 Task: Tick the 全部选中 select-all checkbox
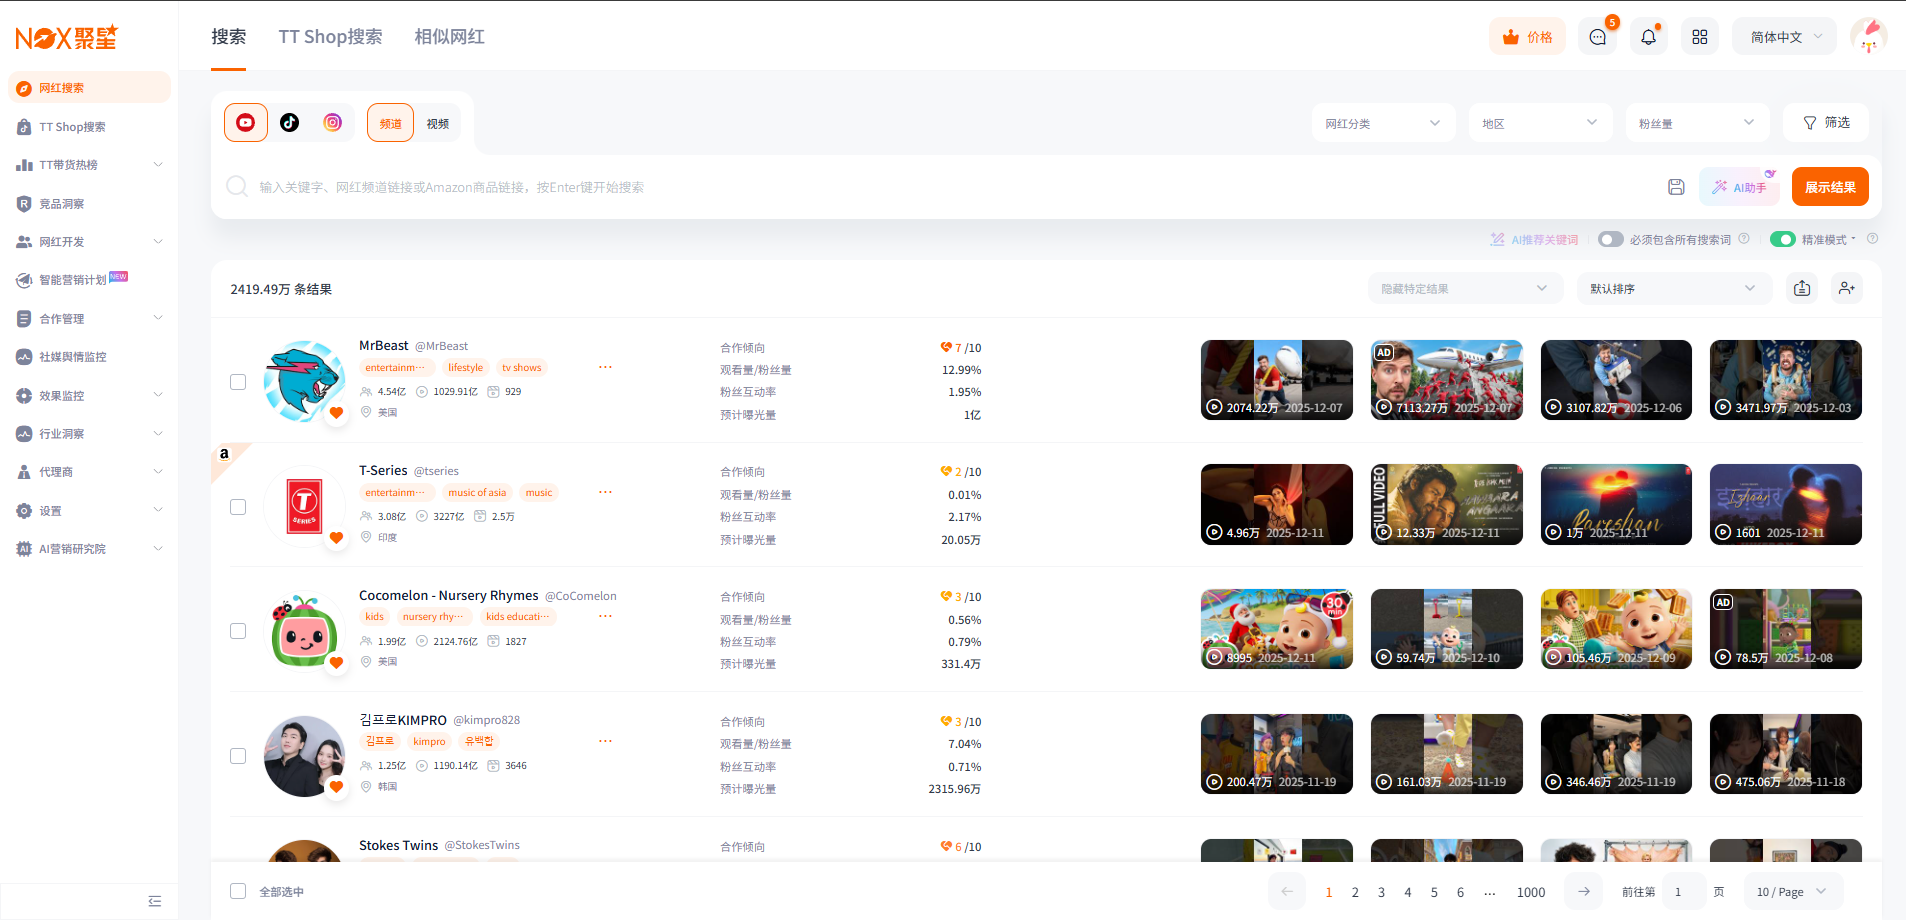click(x=238, y=891)
